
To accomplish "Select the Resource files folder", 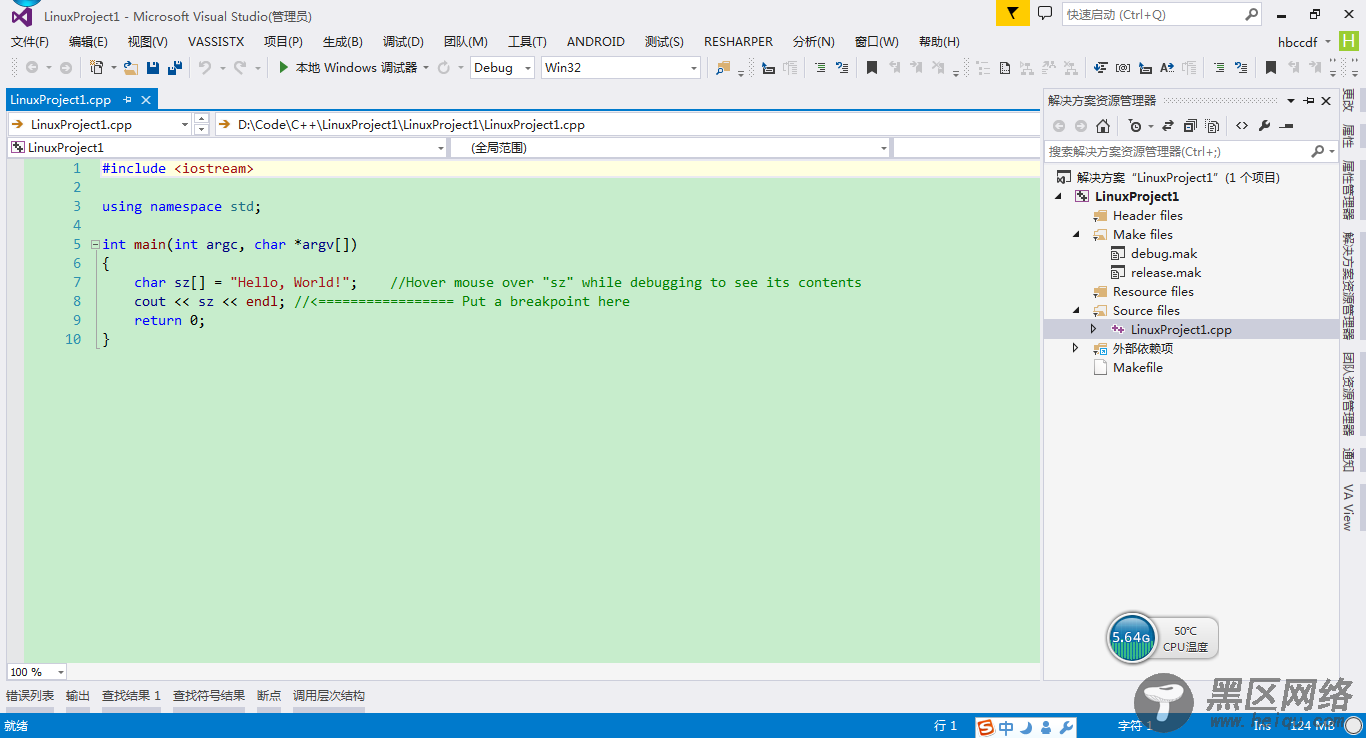I will click(1153, 291).
